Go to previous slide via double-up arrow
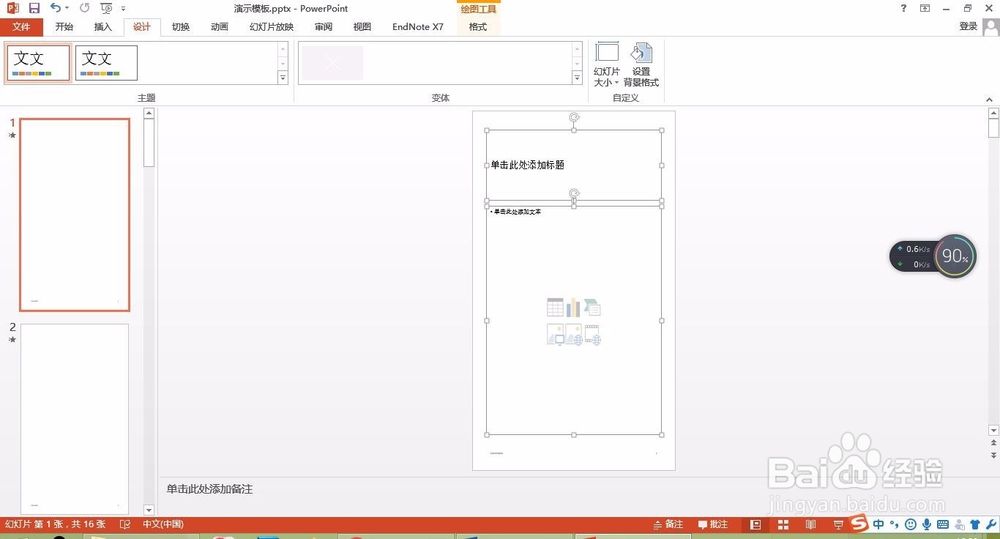This screenshot has width=1000, height=539. click(x=993, y=443)
